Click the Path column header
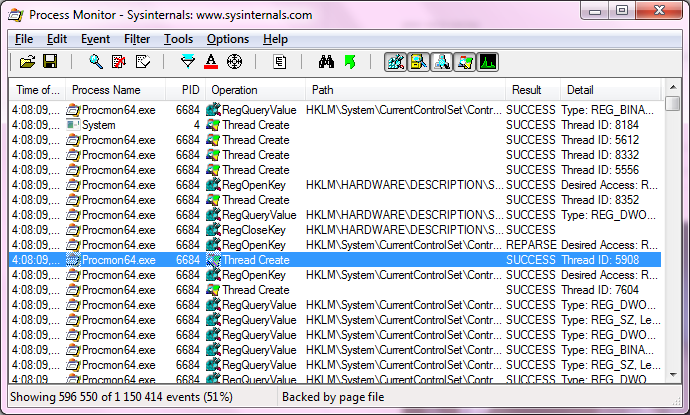 tap(405, 90)
